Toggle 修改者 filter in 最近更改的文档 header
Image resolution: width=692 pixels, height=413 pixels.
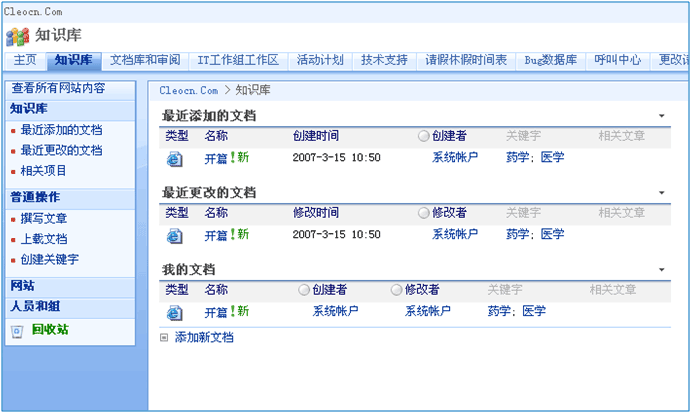423,213
